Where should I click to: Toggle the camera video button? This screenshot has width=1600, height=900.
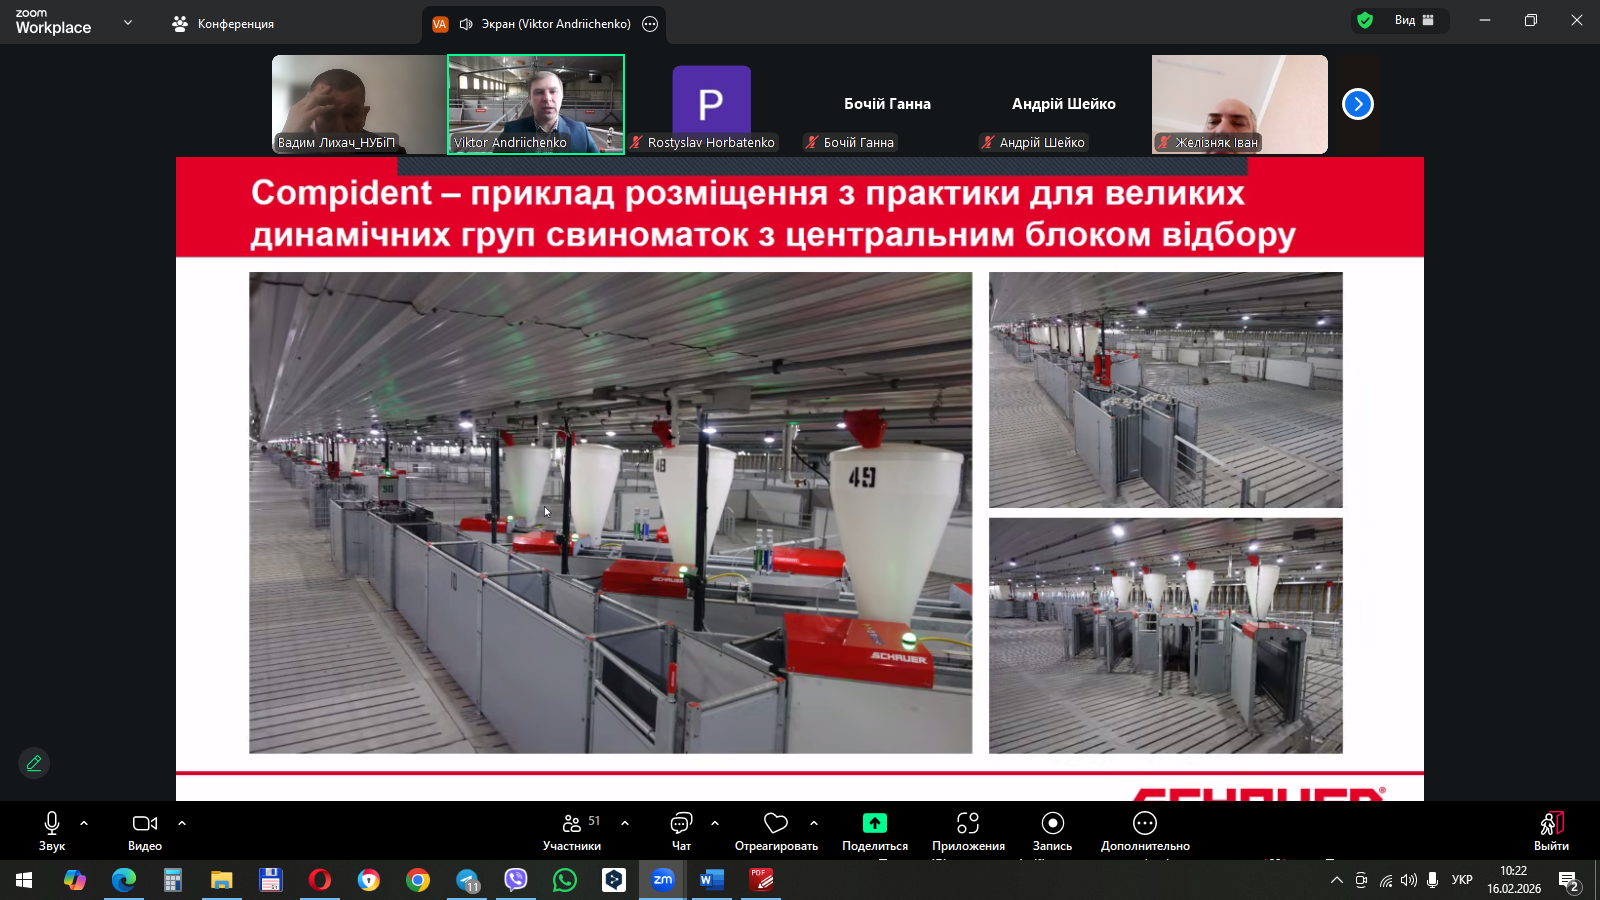pyautogui.click(x=145, y=823)
